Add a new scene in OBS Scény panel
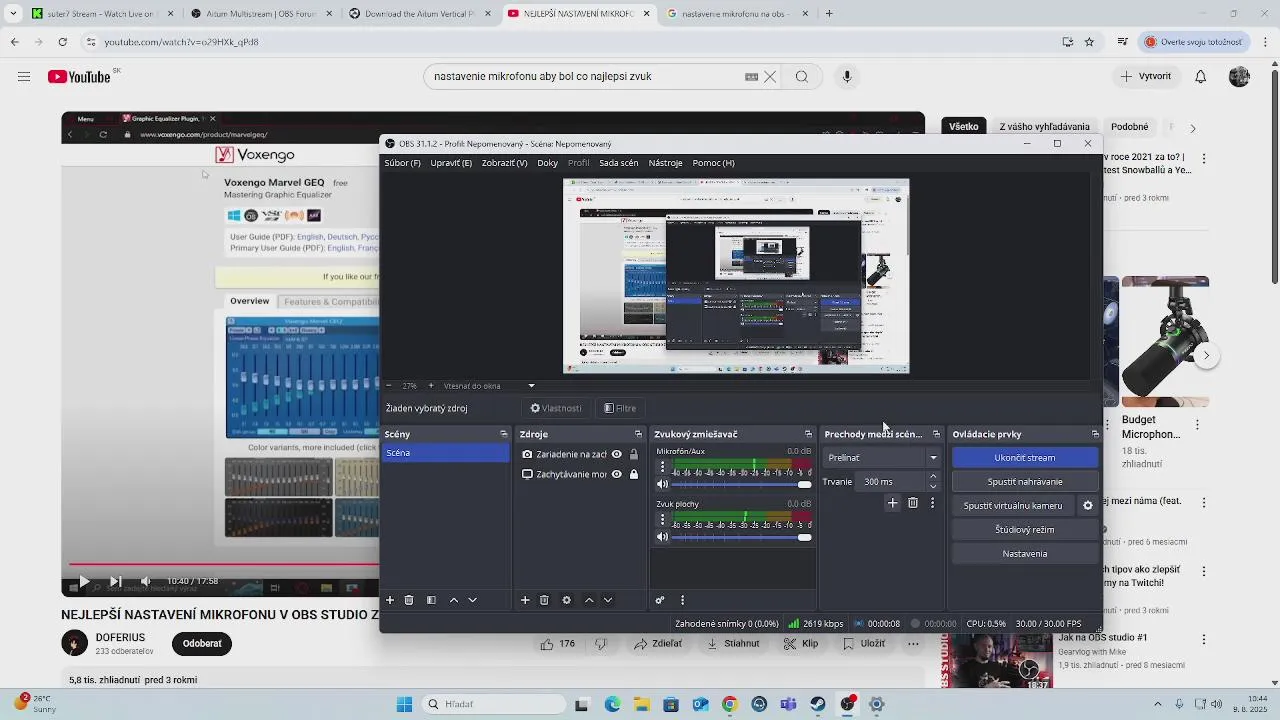Viewport: 1280px width, 720px height. (390, 600)
